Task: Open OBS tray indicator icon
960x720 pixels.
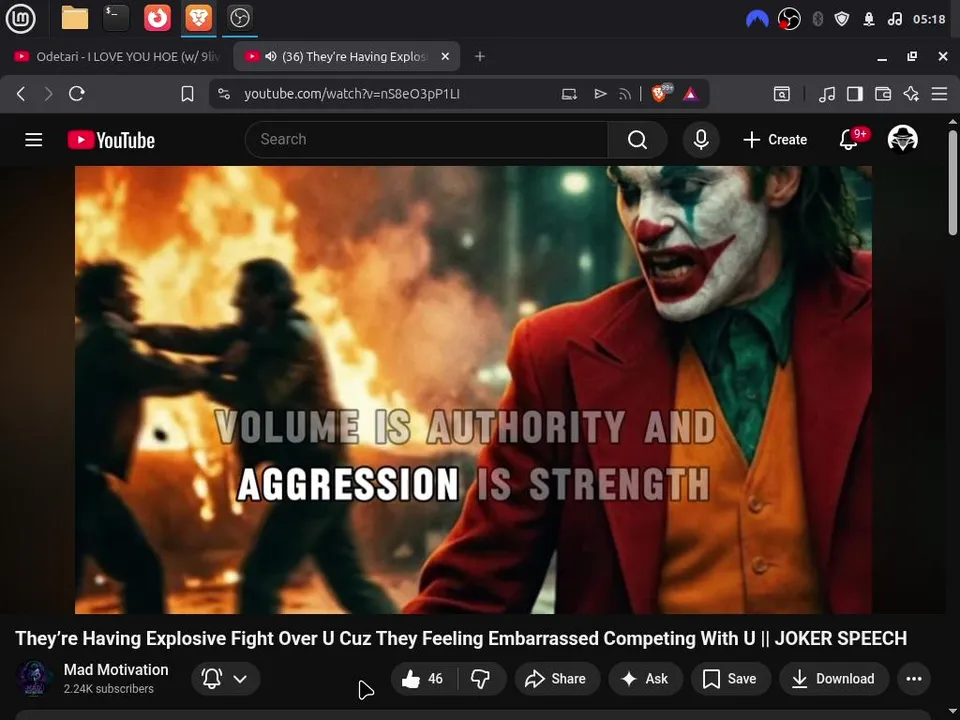Action: click(x=789, y=20)
